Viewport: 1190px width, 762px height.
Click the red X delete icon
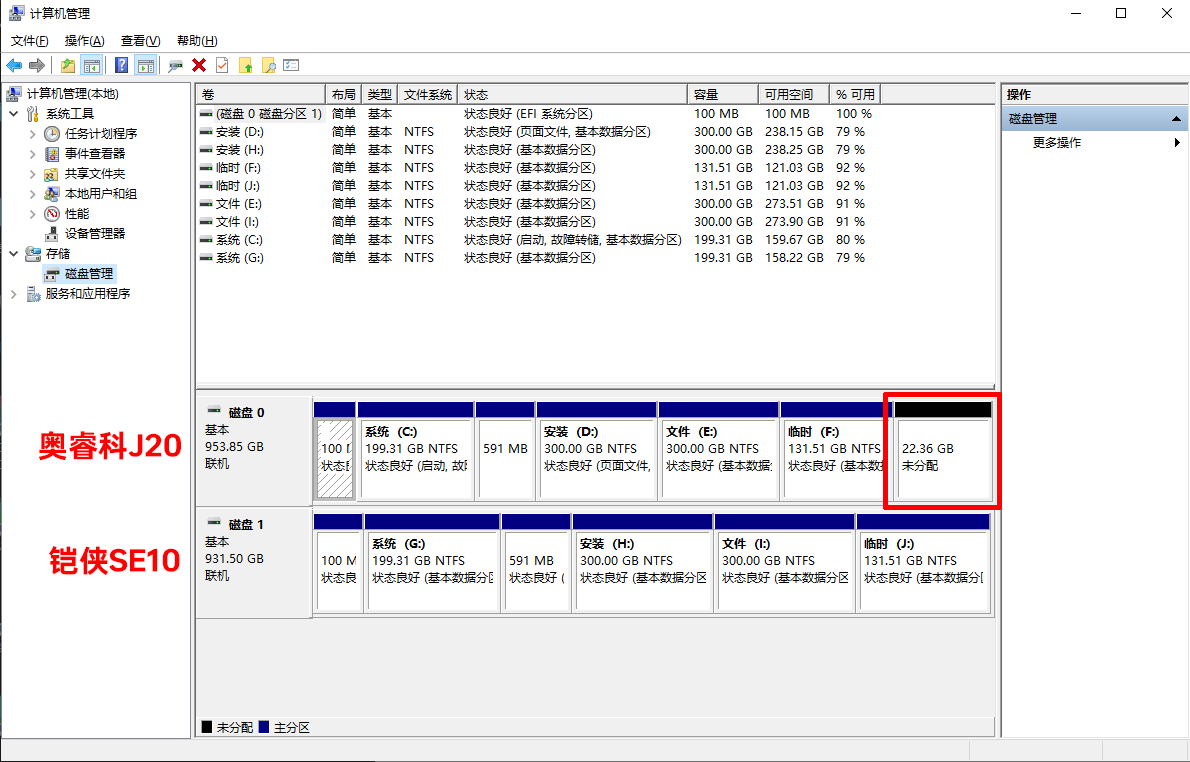point(199,65)
